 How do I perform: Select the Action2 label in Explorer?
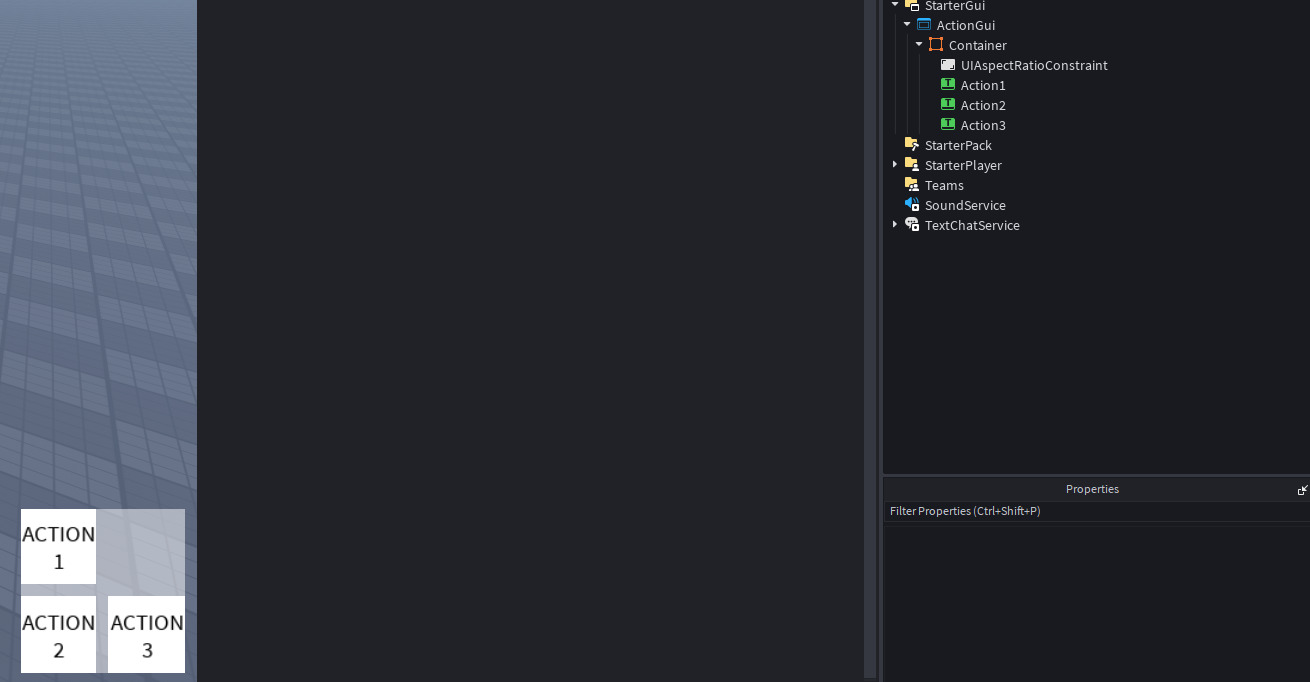(x=983, y=105)
